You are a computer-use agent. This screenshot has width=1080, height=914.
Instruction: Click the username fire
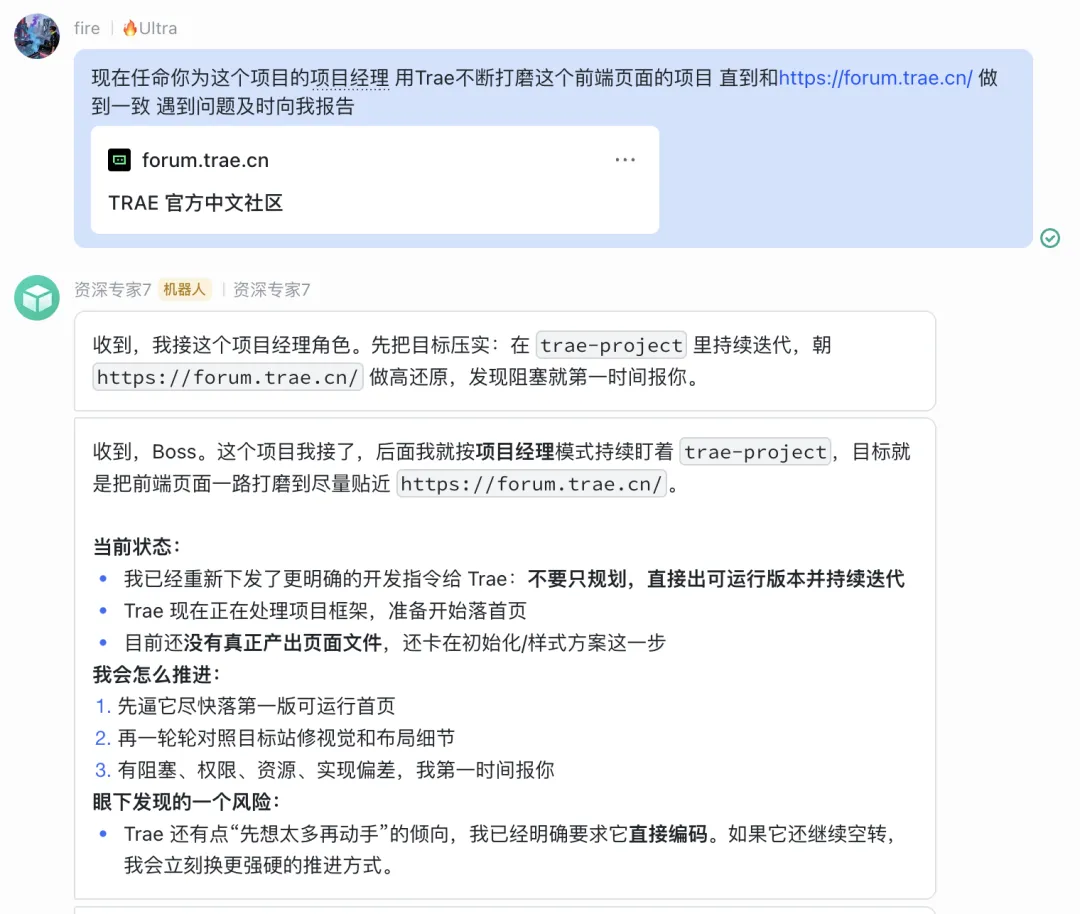[87, 28]
